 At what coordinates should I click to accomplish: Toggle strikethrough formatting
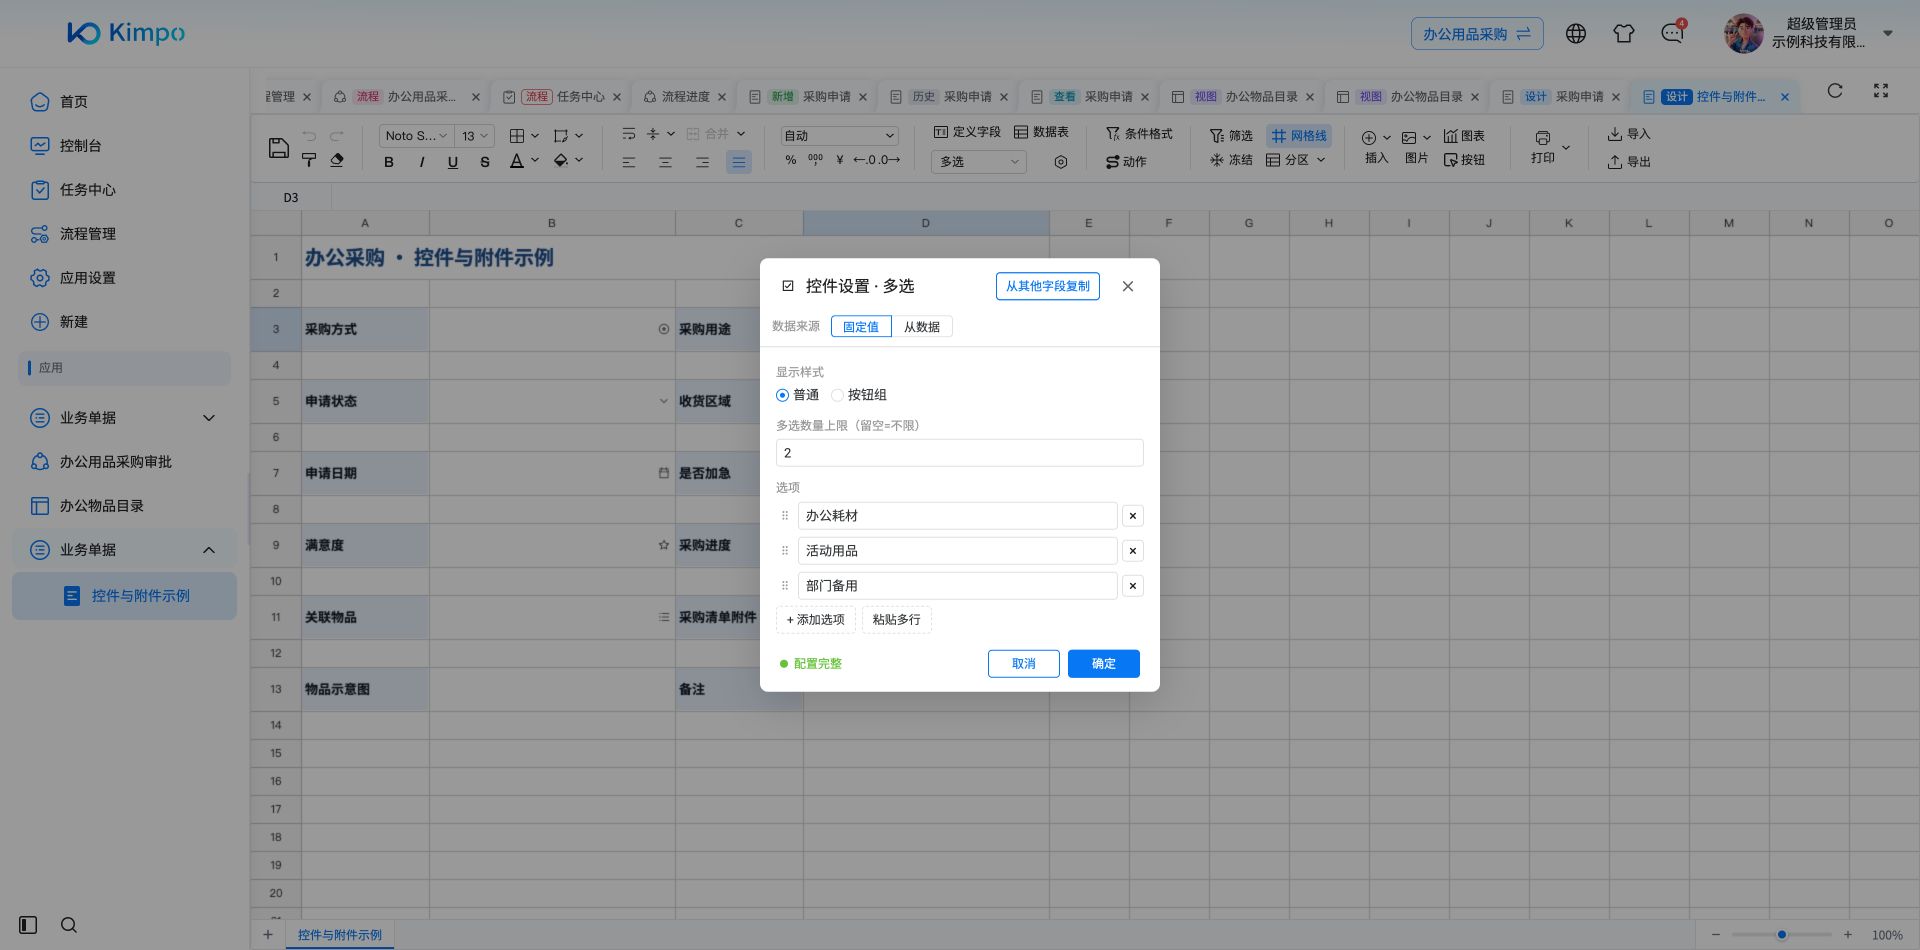point(485,162)
